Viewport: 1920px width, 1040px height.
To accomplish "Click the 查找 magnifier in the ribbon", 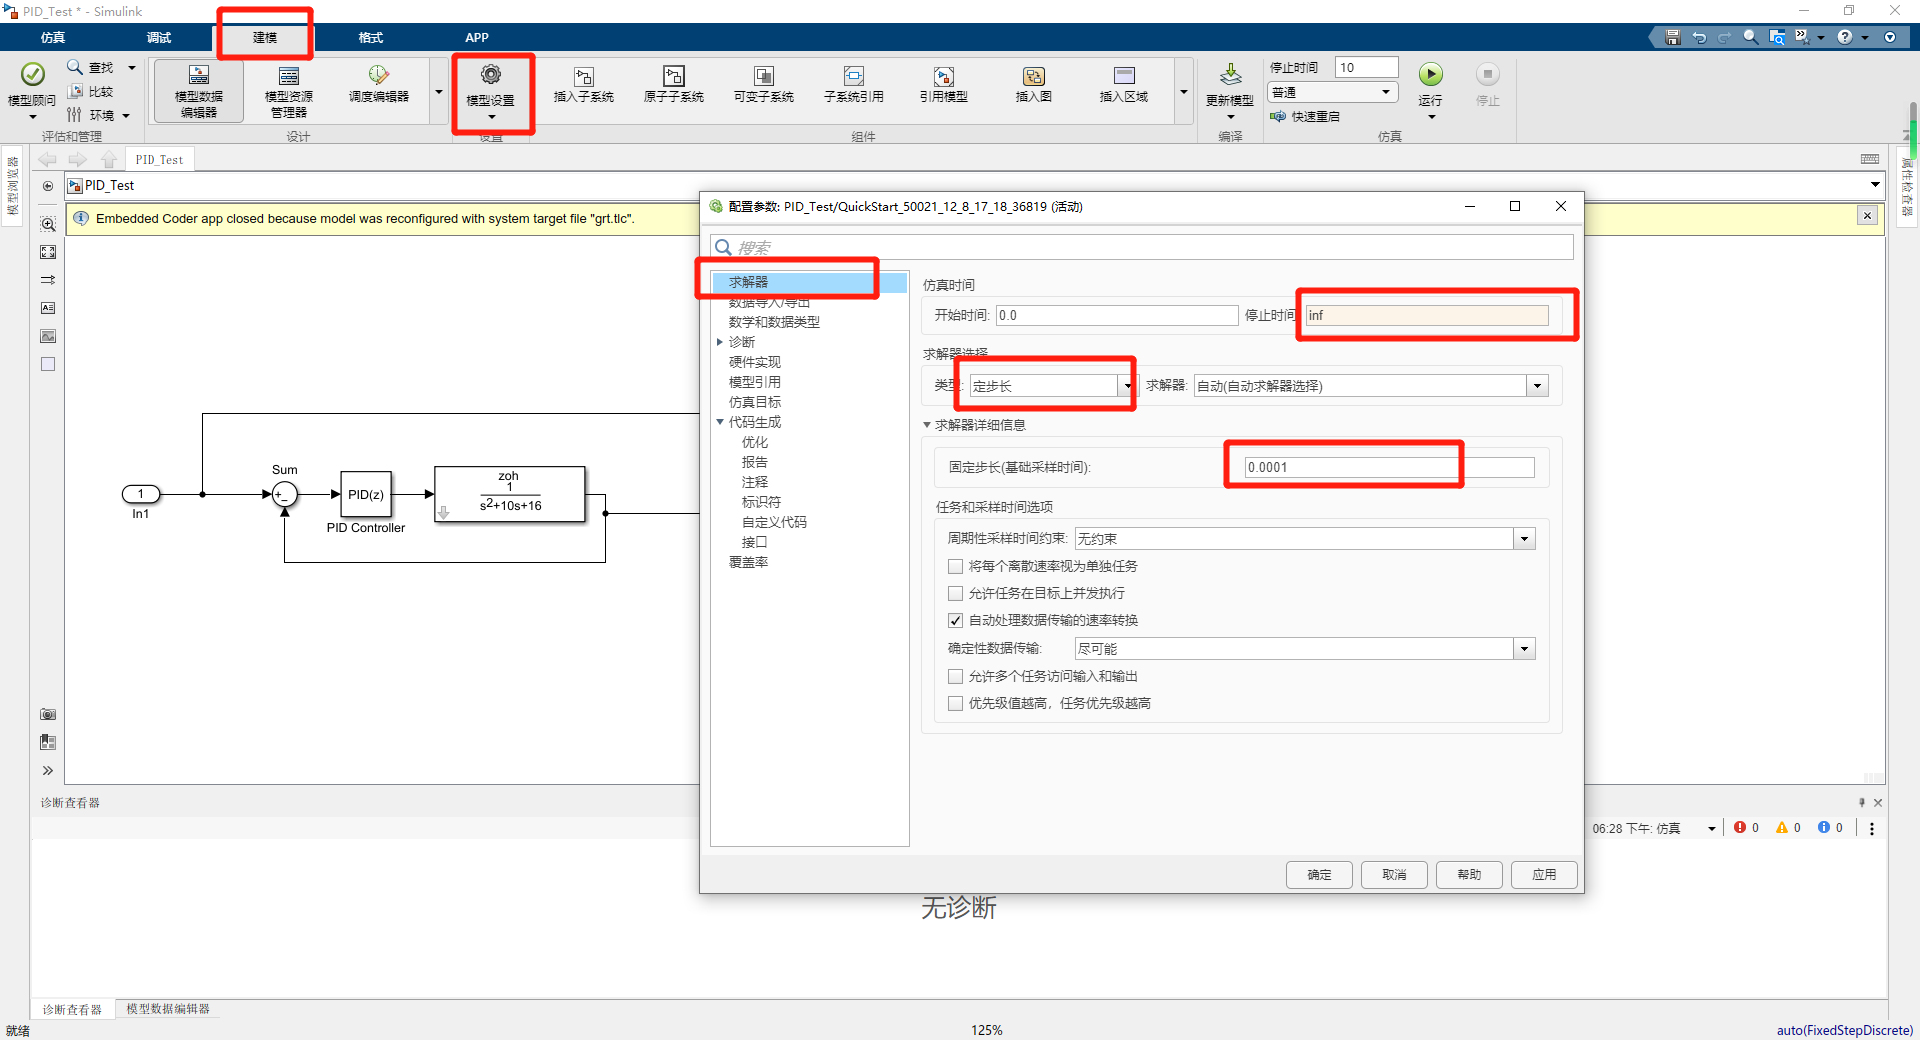I will (75, 67).
